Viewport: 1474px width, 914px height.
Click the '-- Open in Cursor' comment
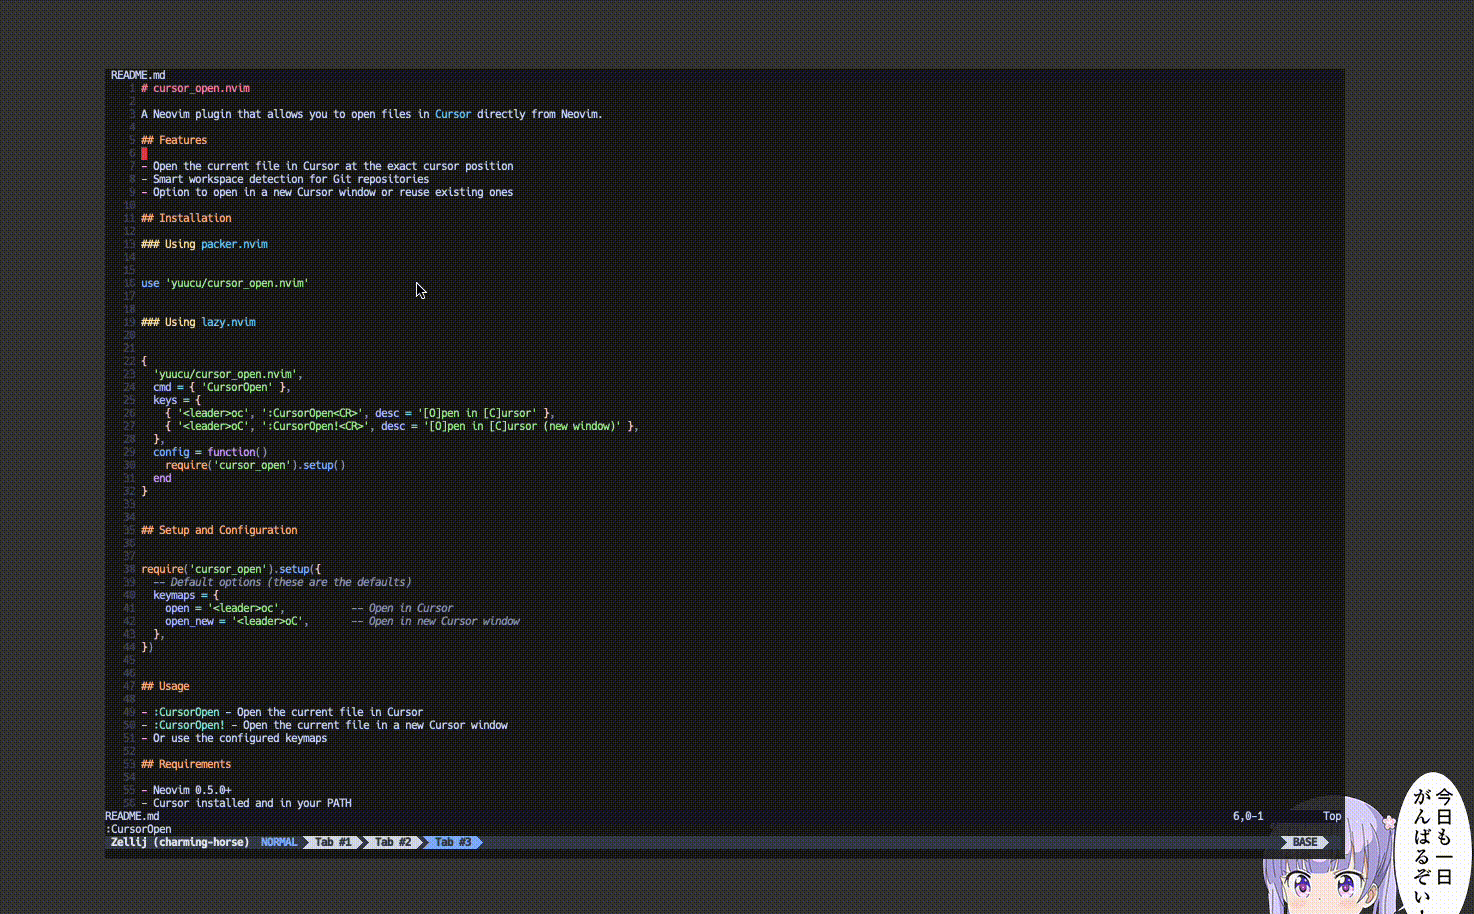coord(402,608)
